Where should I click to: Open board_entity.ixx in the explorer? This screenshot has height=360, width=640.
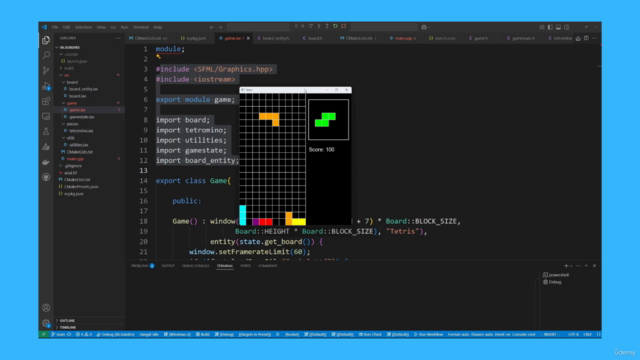[x=83, y=89]
